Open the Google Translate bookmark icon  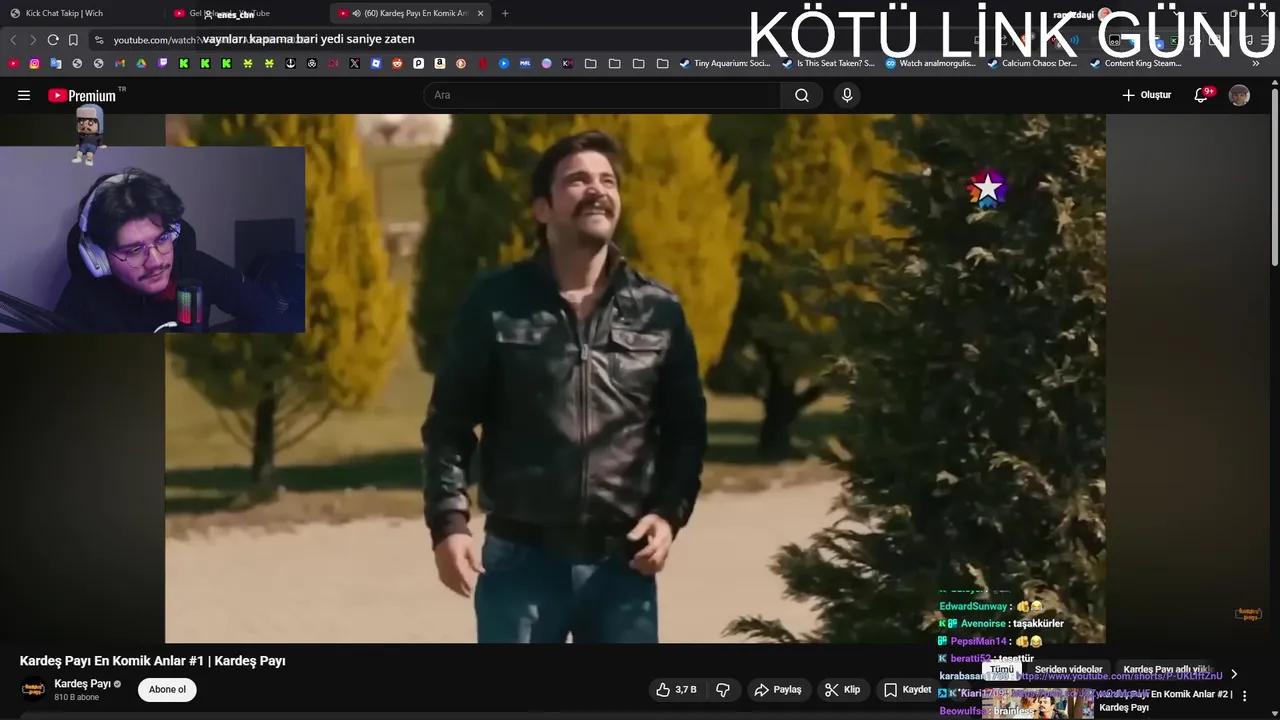(56, 63)
